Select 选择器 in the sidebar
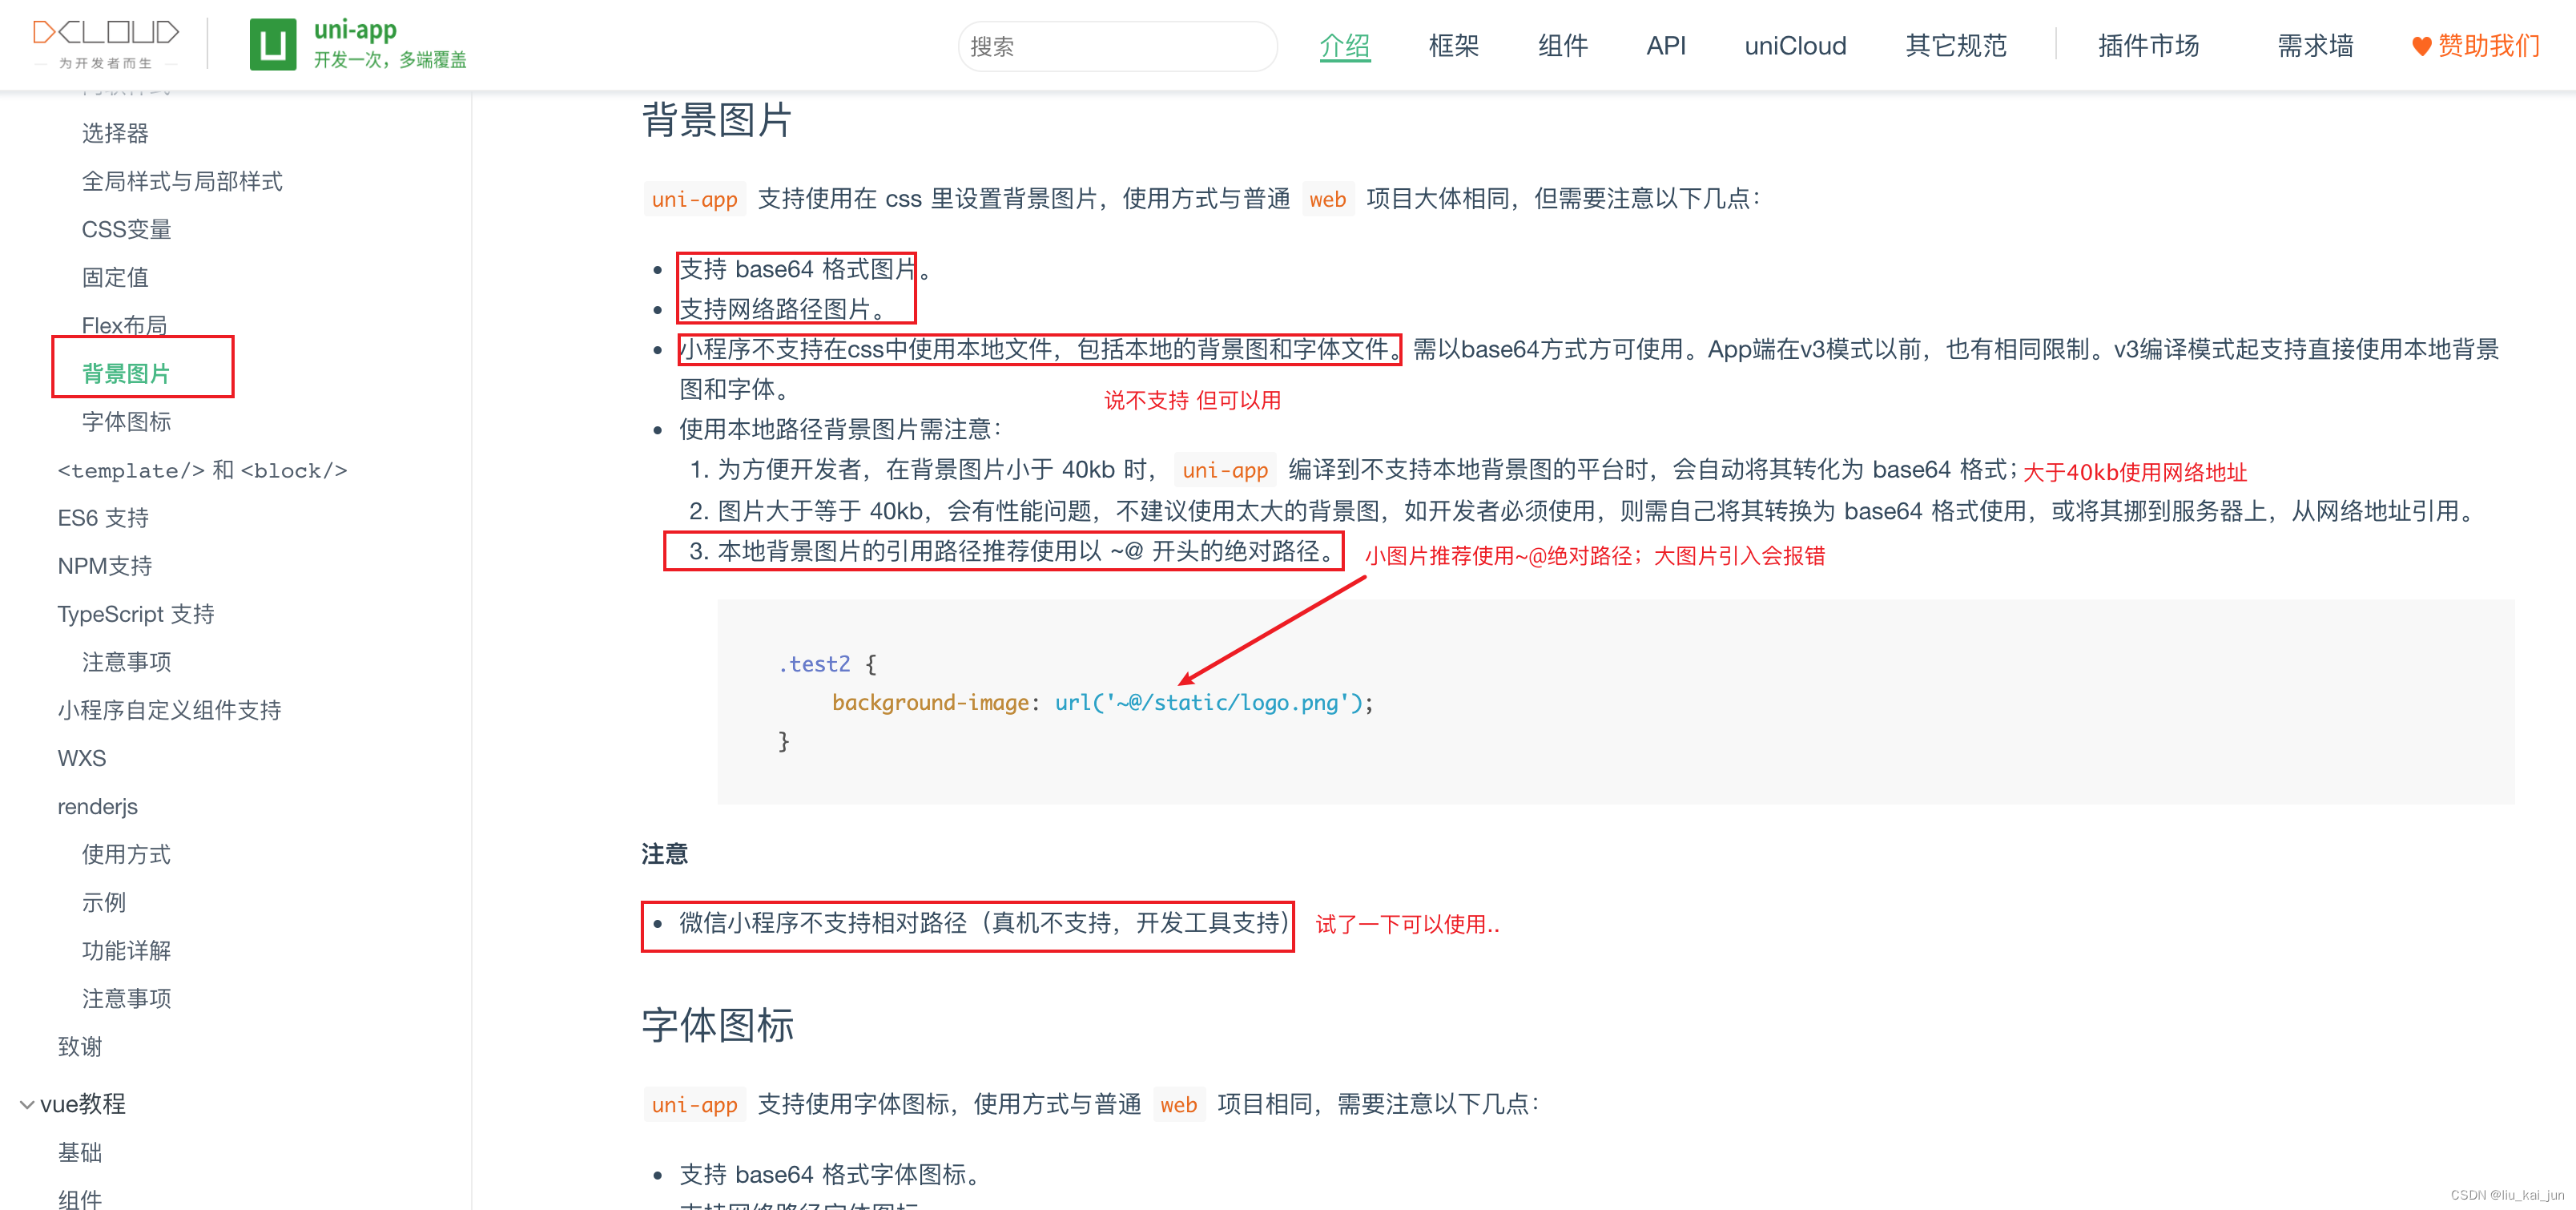 tap(115, 133)
